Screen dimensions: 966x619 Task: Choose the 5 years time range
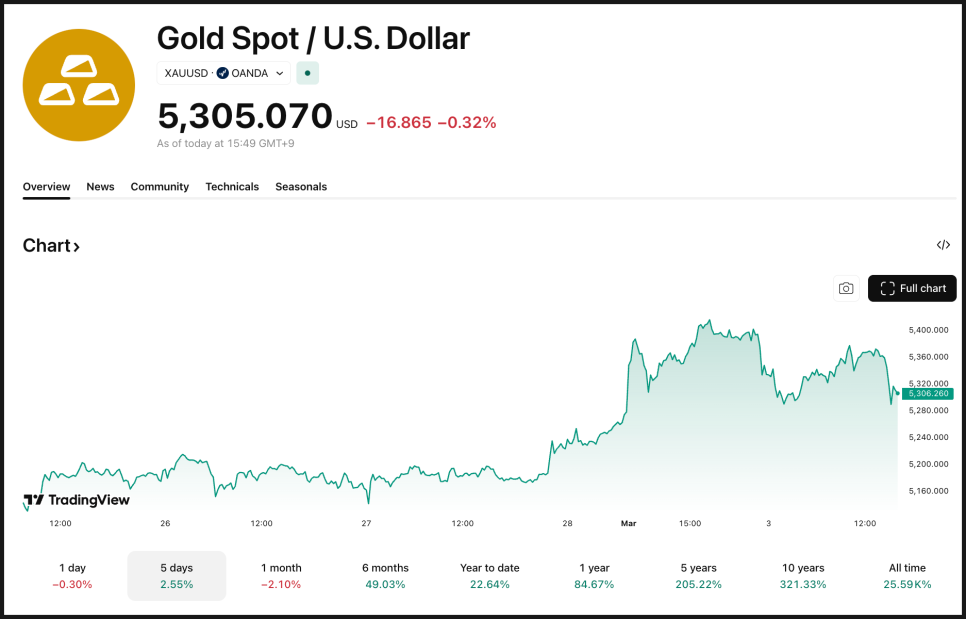pyautogui.click(x=698, y=575)
